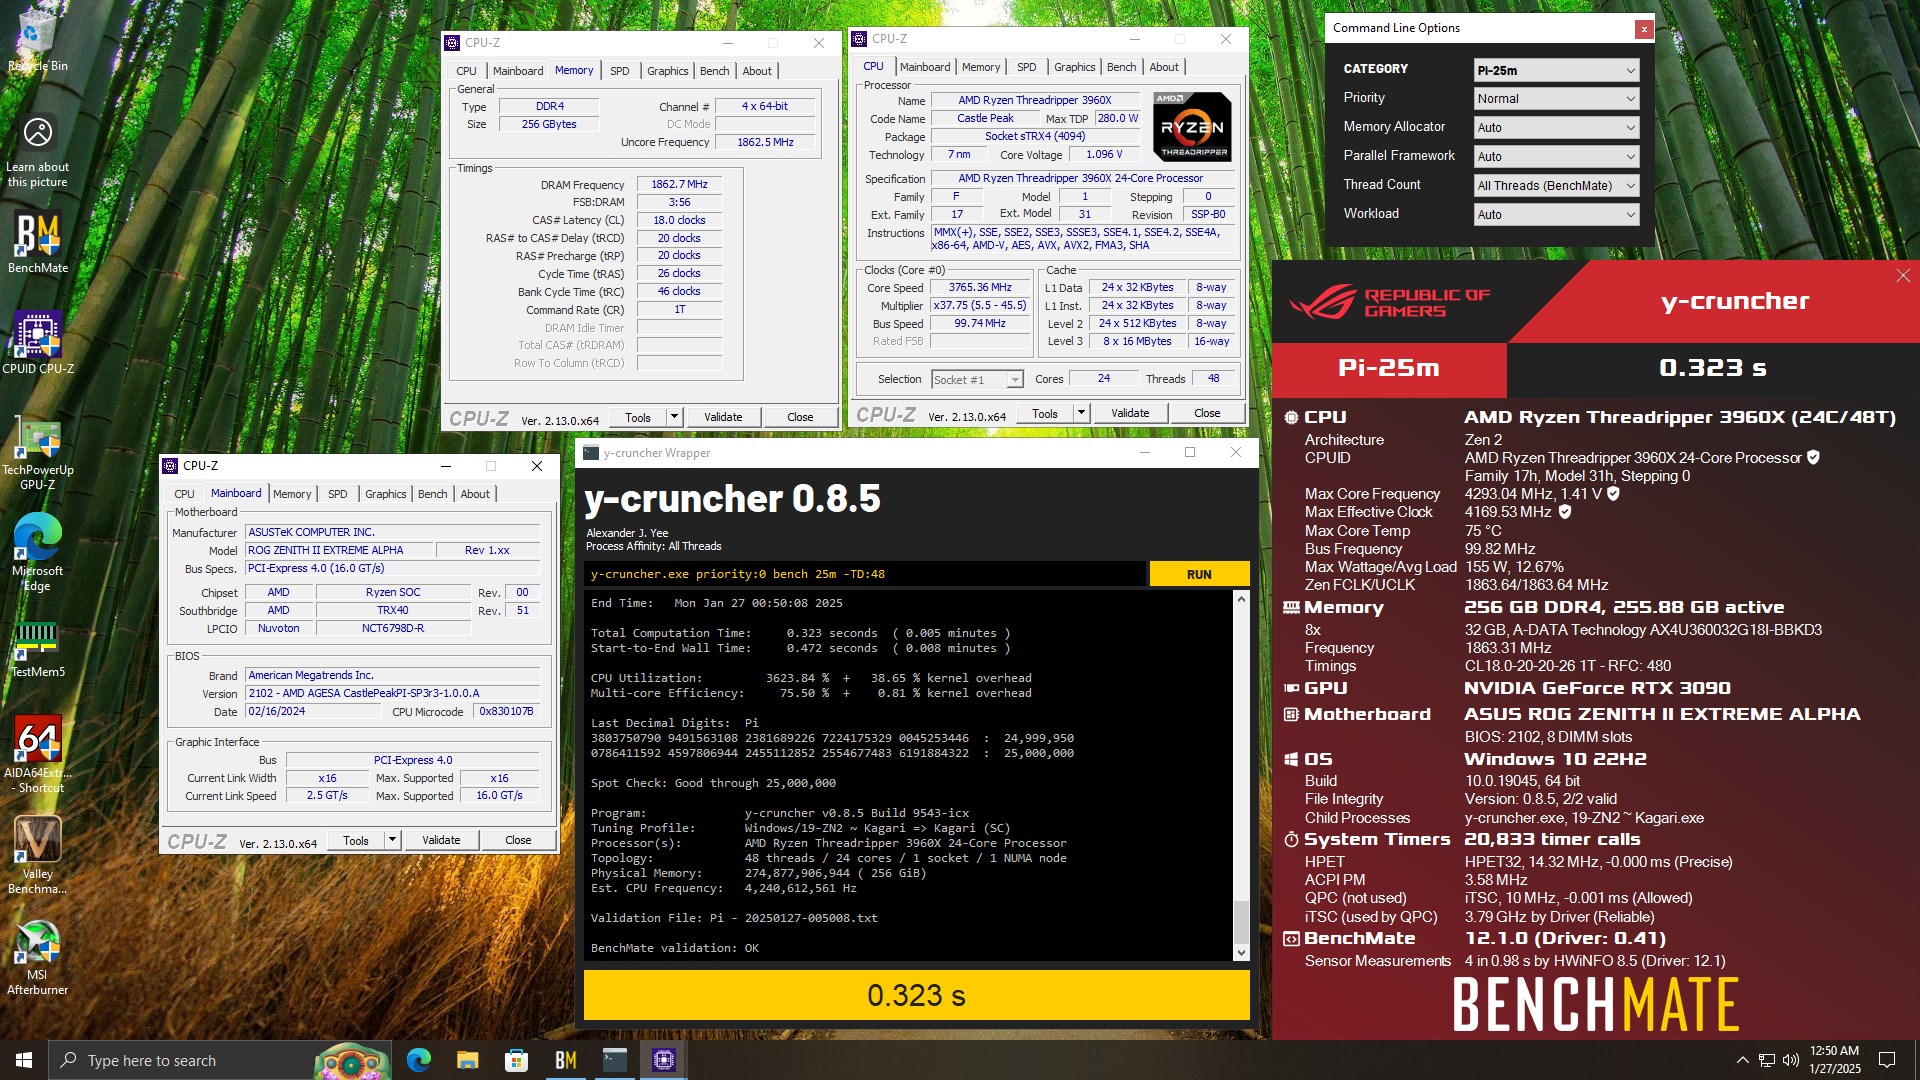
Task: Launch BenchMate from the desktop icon
Action: click(x=38, y=242)
